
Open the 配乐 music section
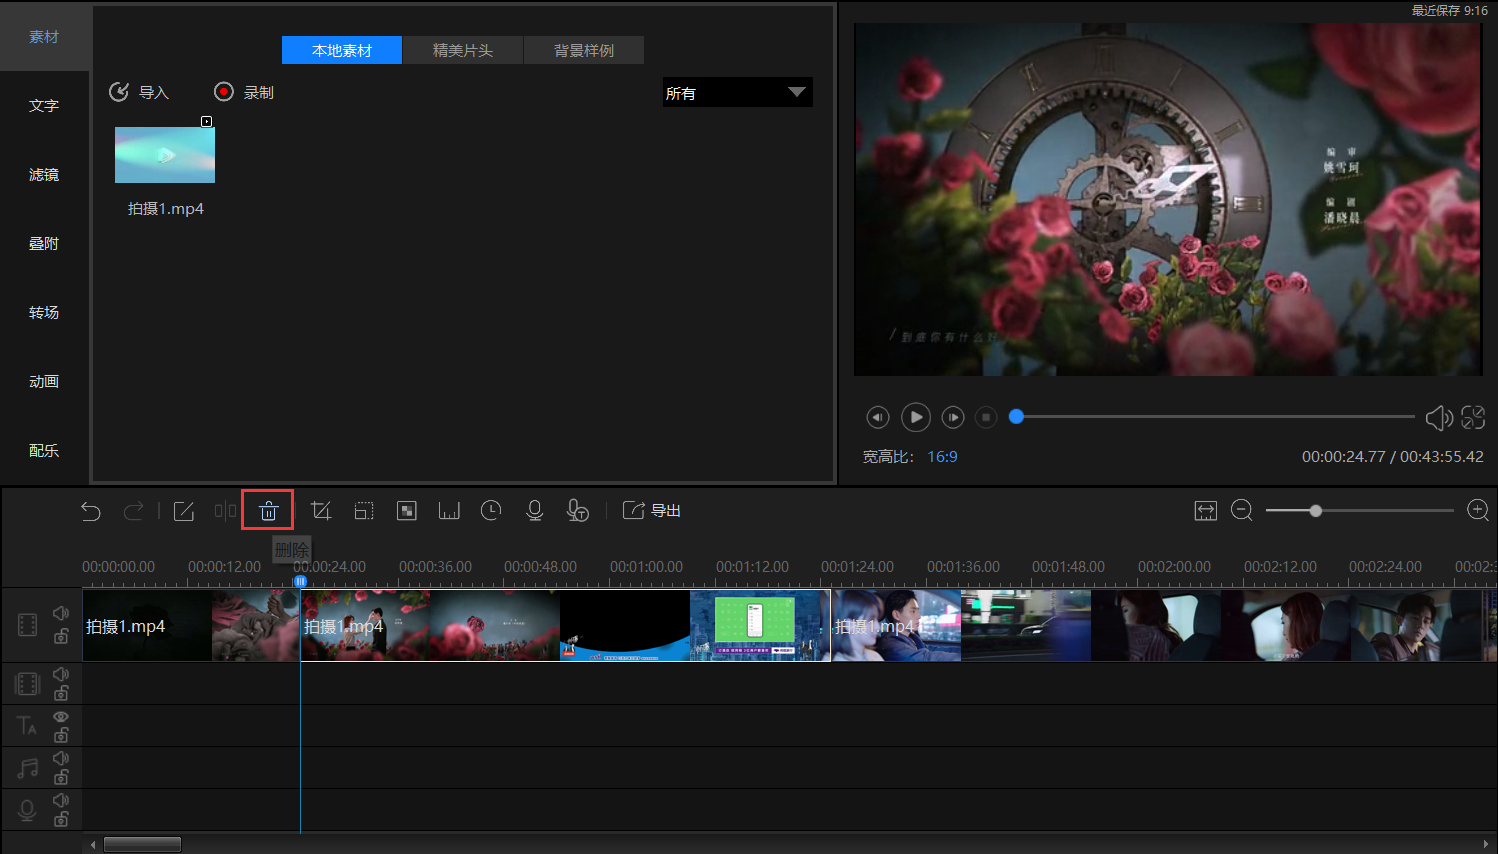[x=44, y=451]
